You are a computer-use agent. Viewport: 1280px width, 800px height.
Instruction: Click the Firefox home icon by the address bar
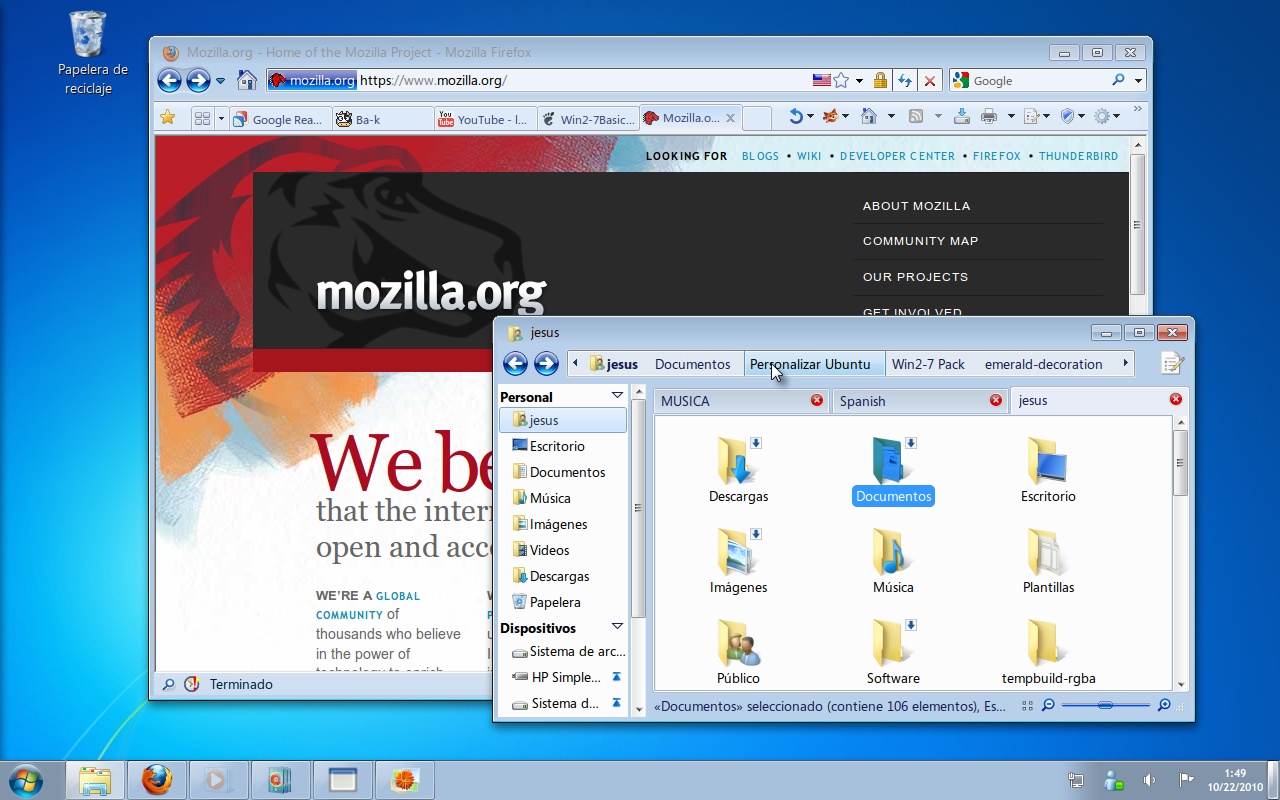pos(247,80)
